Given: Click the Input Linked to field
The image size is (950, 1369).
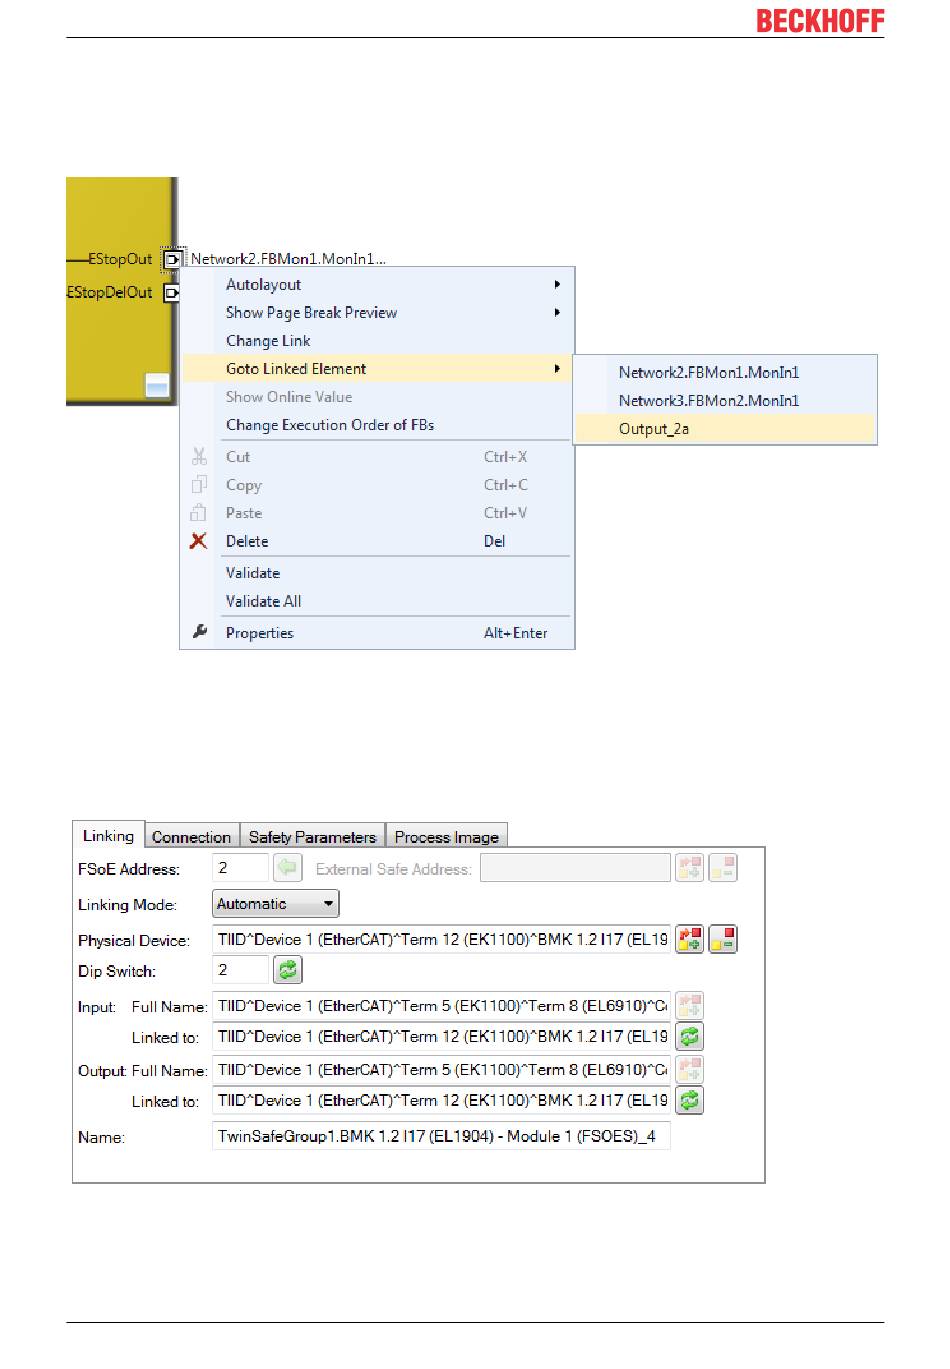Looking at the screenshot, I should [x=441, y=1036].
